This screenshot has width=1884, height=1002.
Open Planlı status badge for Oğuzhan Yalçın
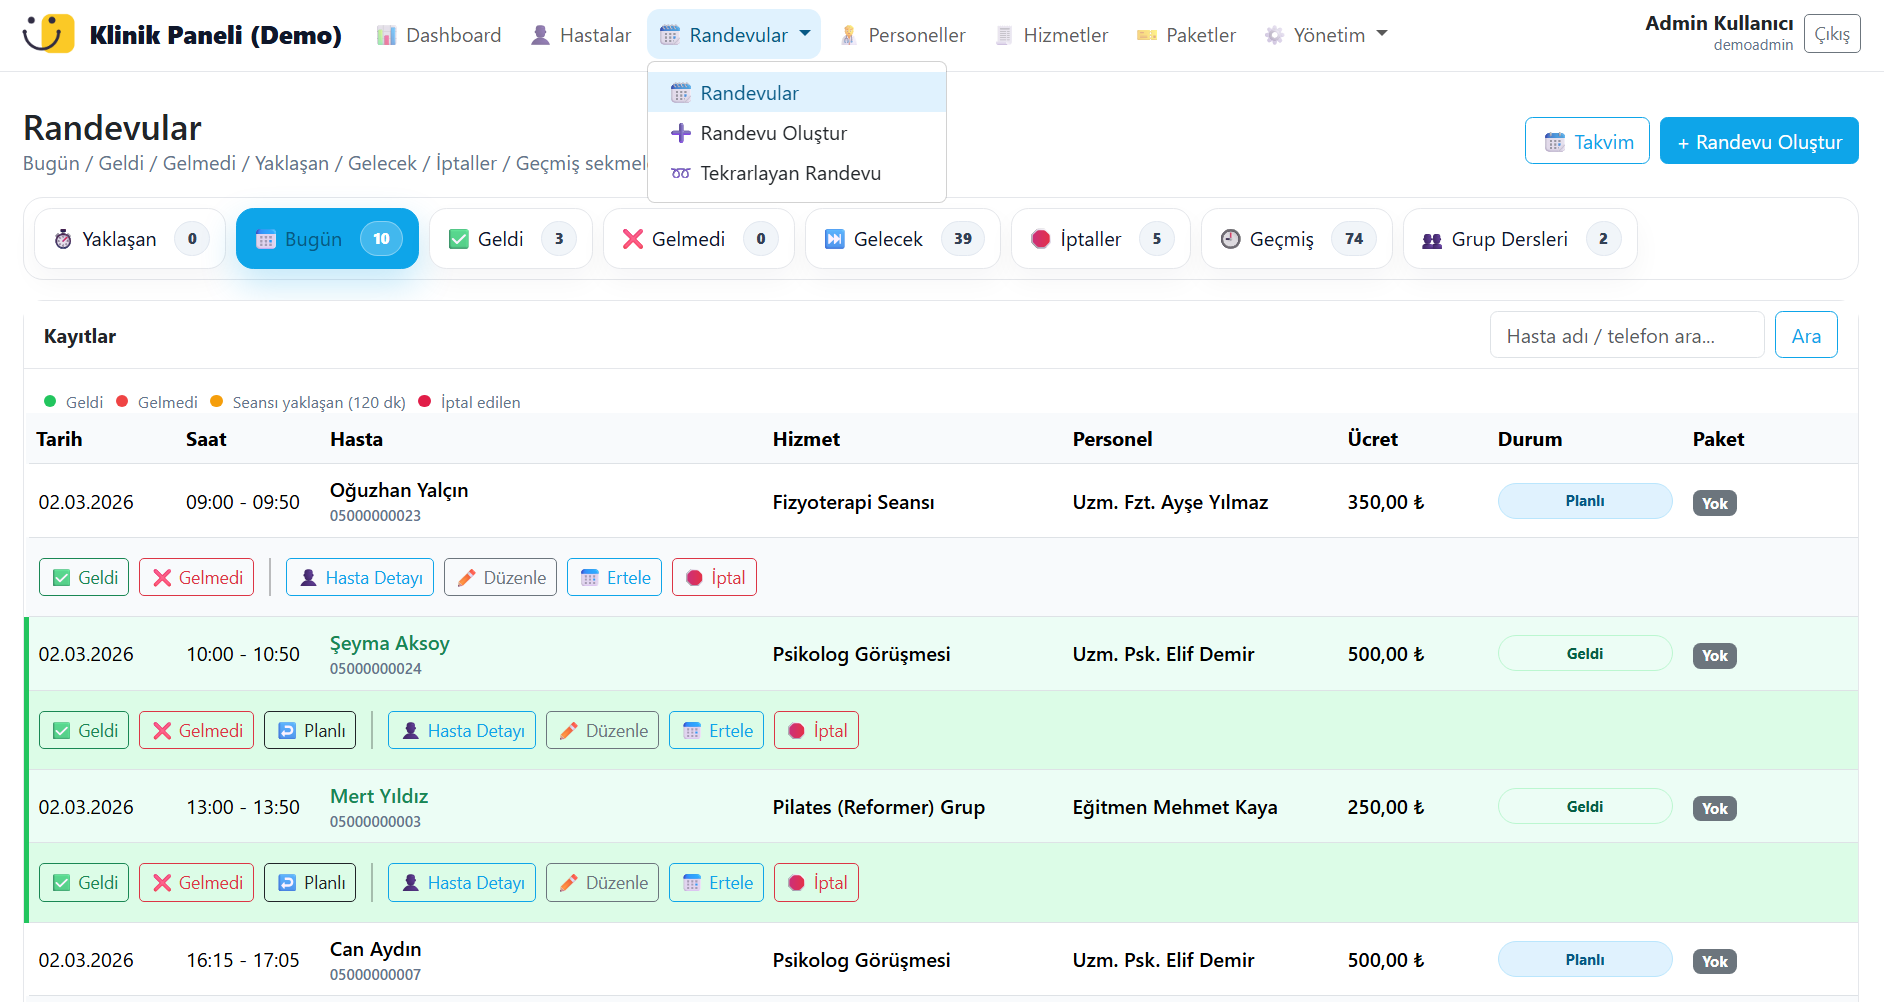pyautogui.click(x=1584, y=501)
